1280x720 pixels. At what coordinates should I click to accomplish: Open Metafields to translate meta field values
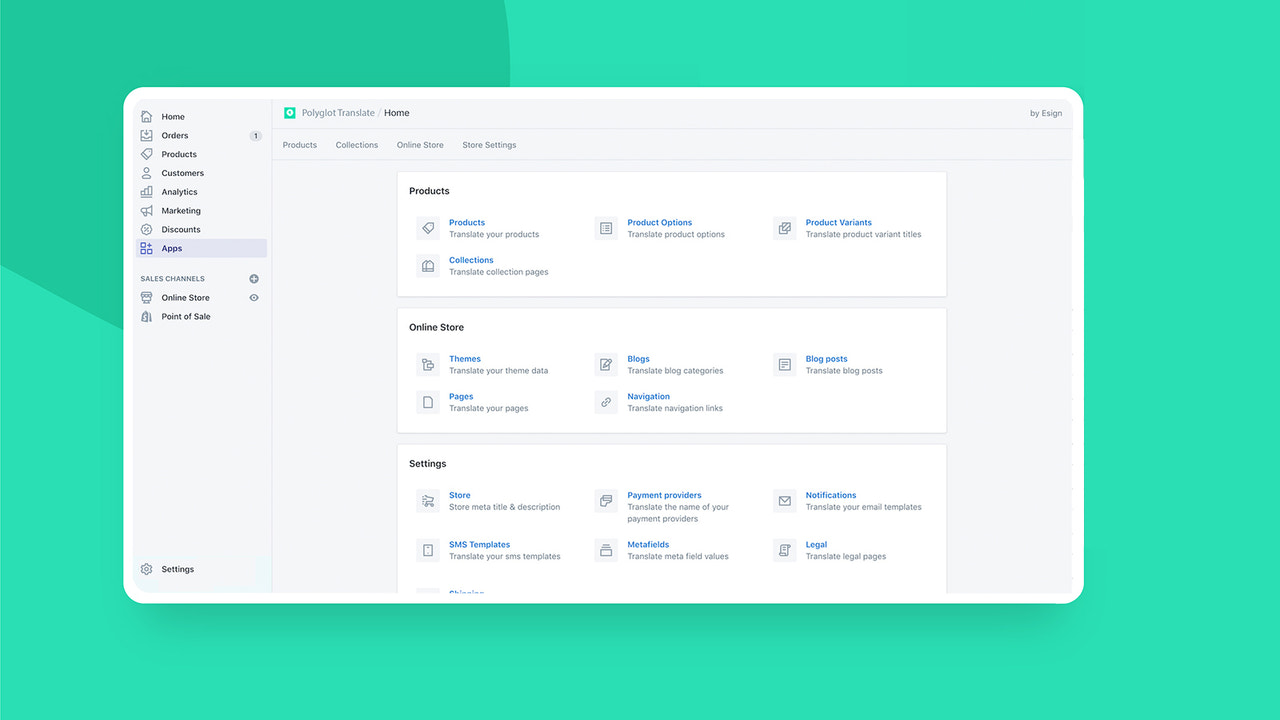[650, 543]
